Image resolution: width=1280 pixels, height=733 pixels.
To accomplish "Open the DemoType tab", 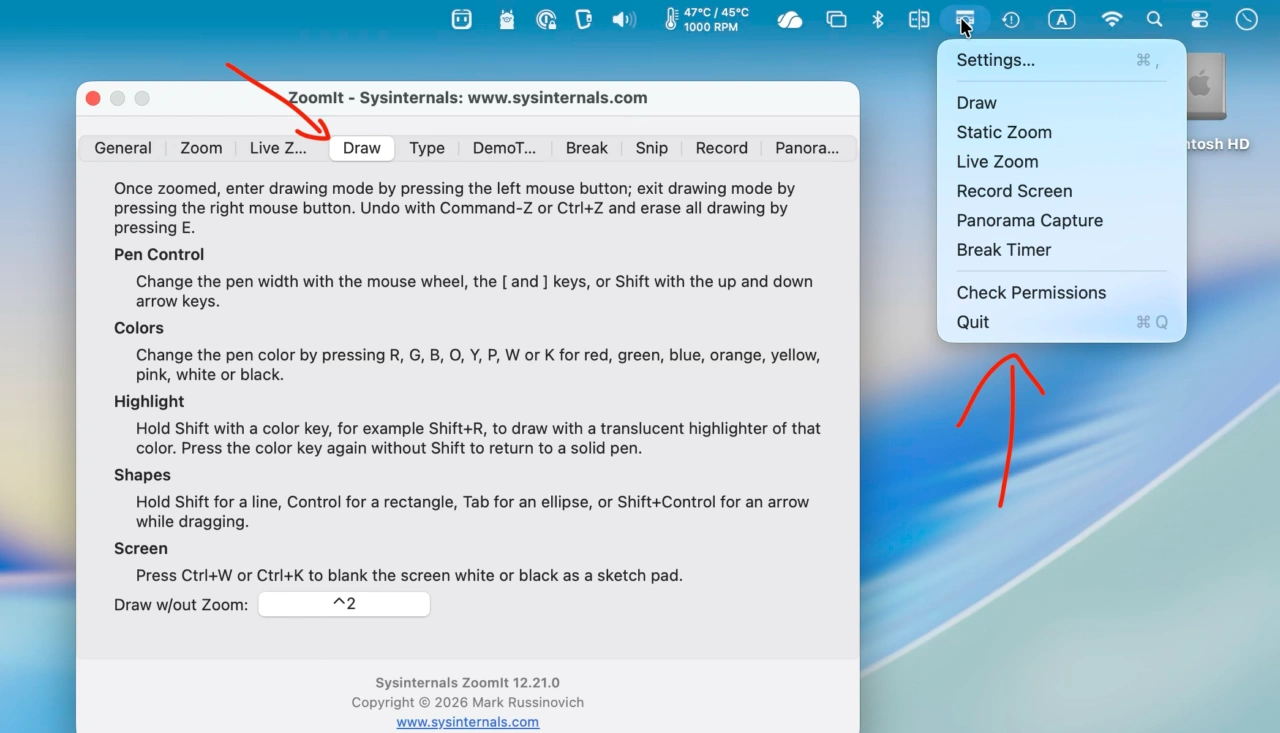I will (504, 148).
